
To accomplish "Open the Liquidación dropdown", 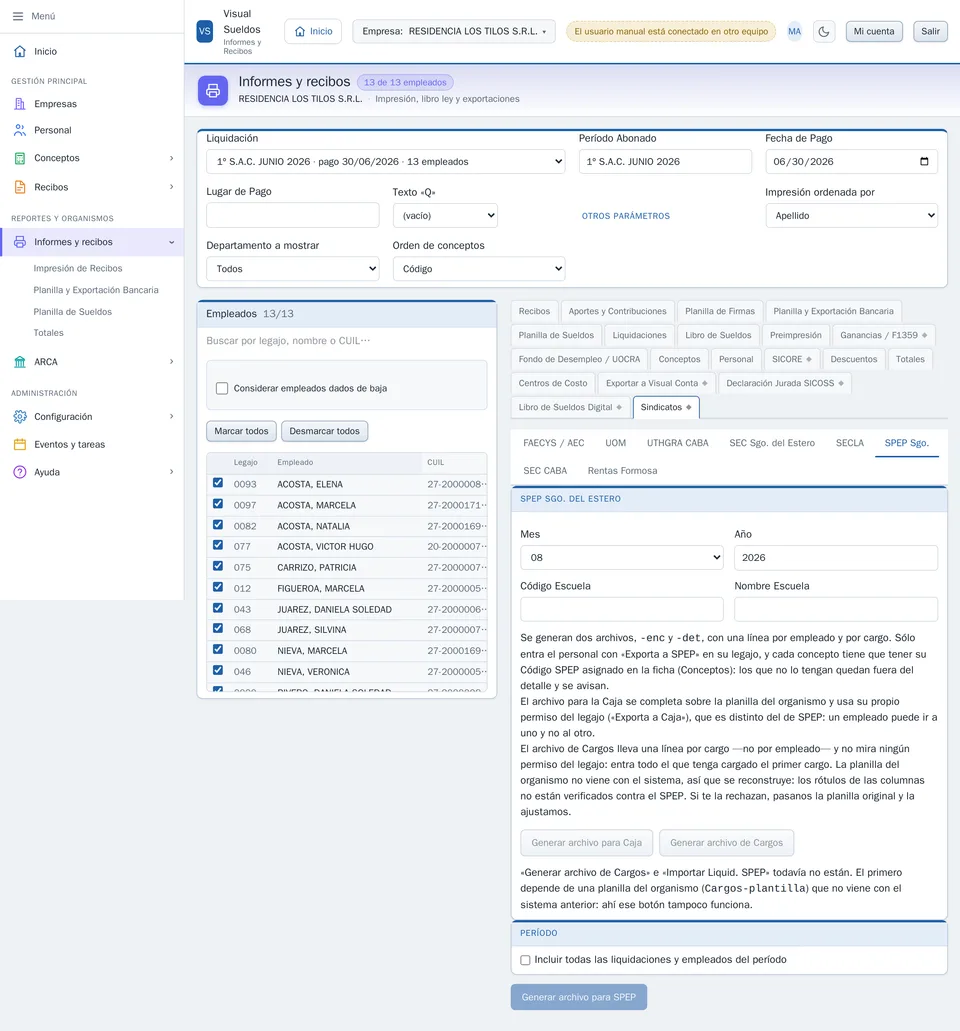I will point(385,162).
